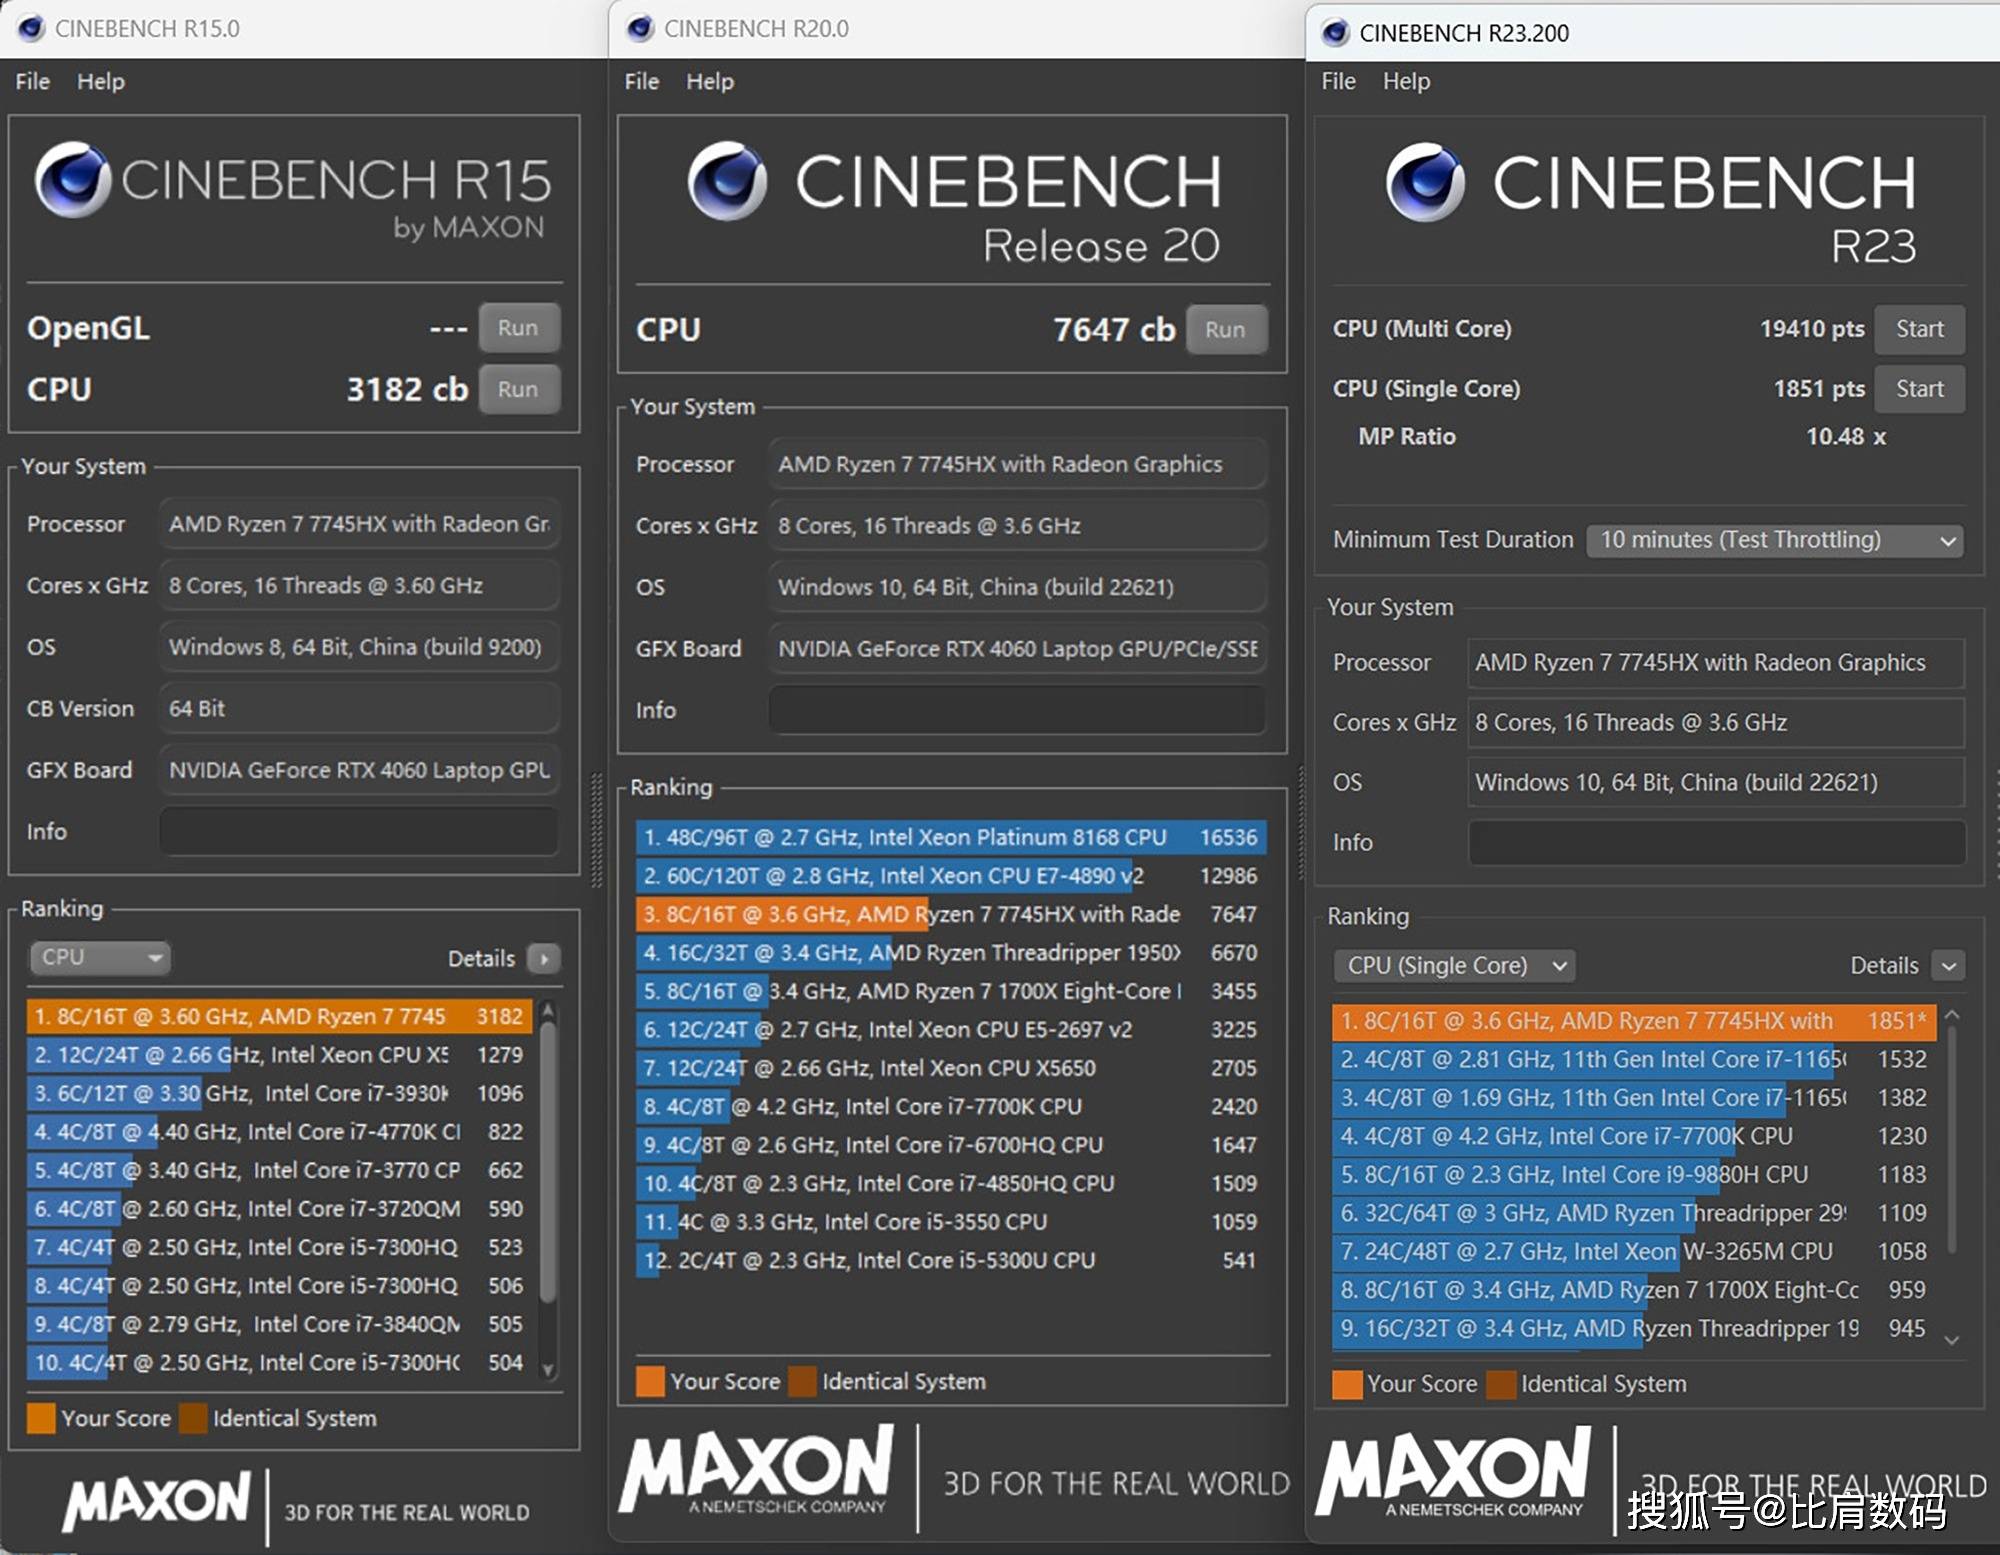Select the Core i7-3840QM 505 row in R15

(x=280, y=1324)
